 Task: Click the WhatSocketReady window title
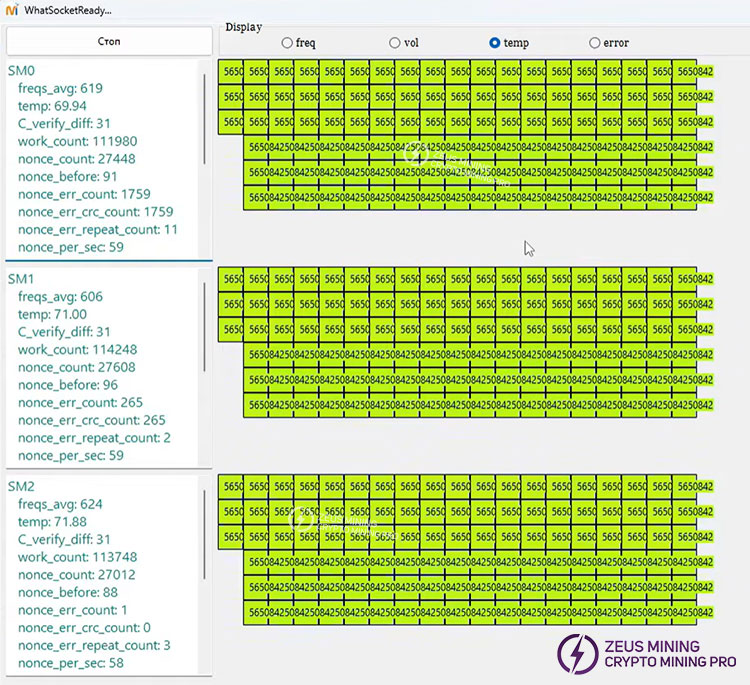68,10
